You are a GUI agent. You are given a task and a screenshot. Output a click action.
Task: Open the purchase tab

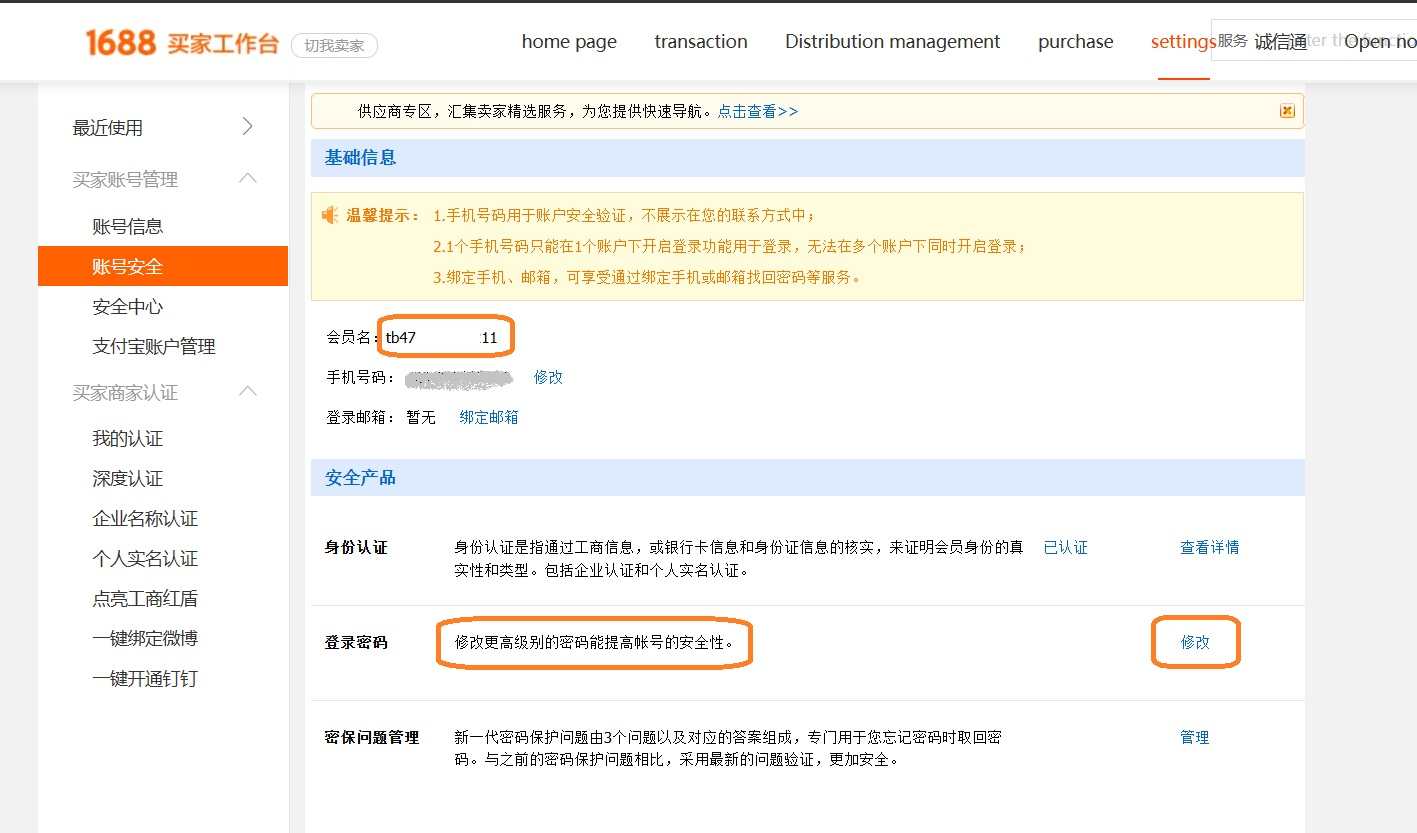click(1075, 42)
